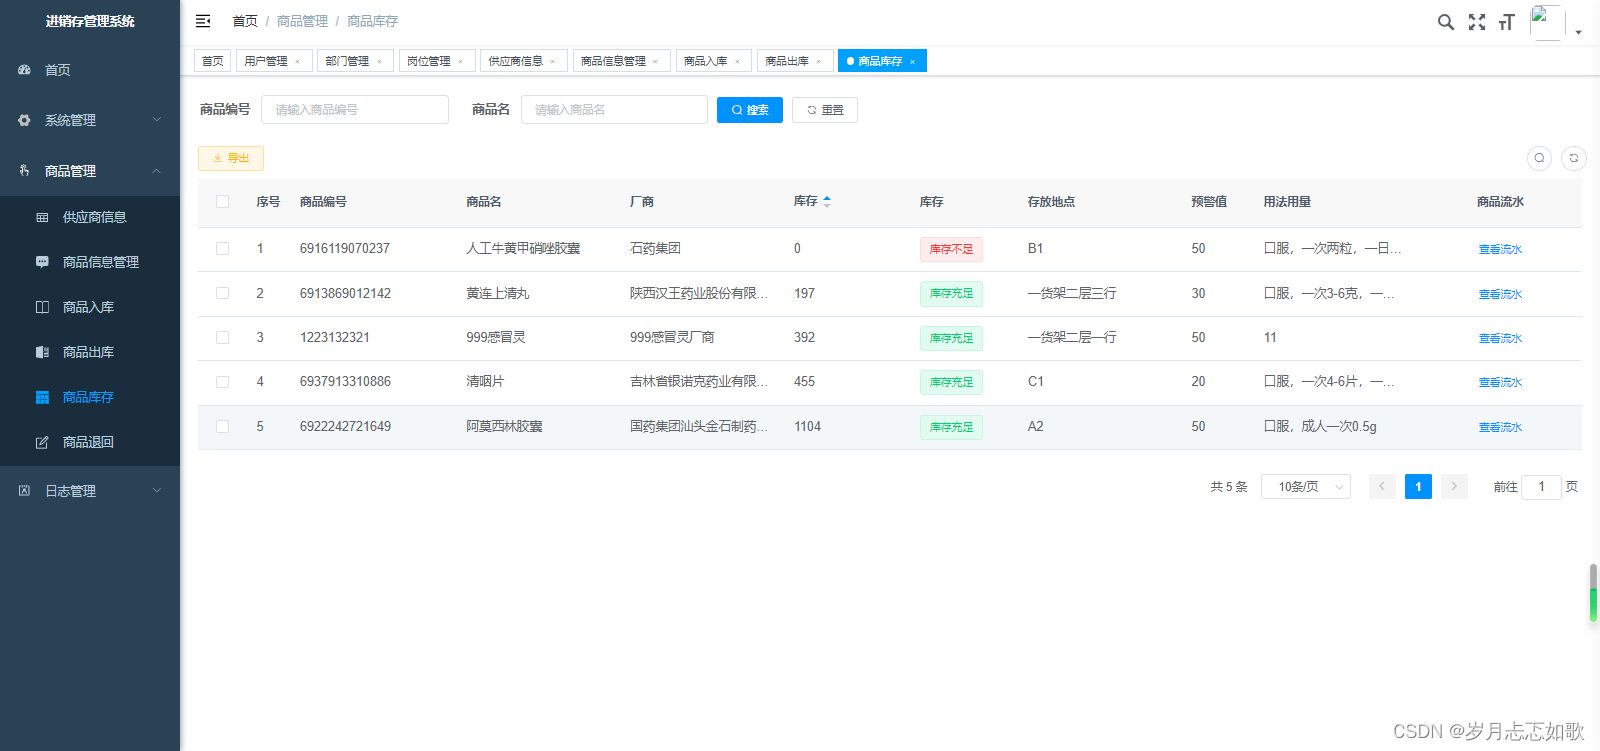Image resolution: width=1600 pixels, height=751 pixels.
Task: Click the 进销存管理系统 sidebar title
Action: 90,21
